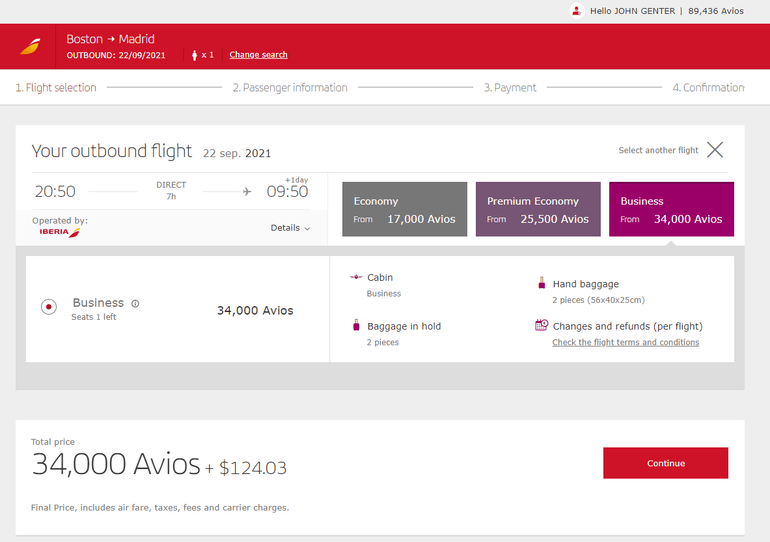Image resolution: width=770 pixels, height=542 pixels.
Task: Choose the Economy 17,000 Avios tab
Action: pyautogui.click(x=404, y=209)
